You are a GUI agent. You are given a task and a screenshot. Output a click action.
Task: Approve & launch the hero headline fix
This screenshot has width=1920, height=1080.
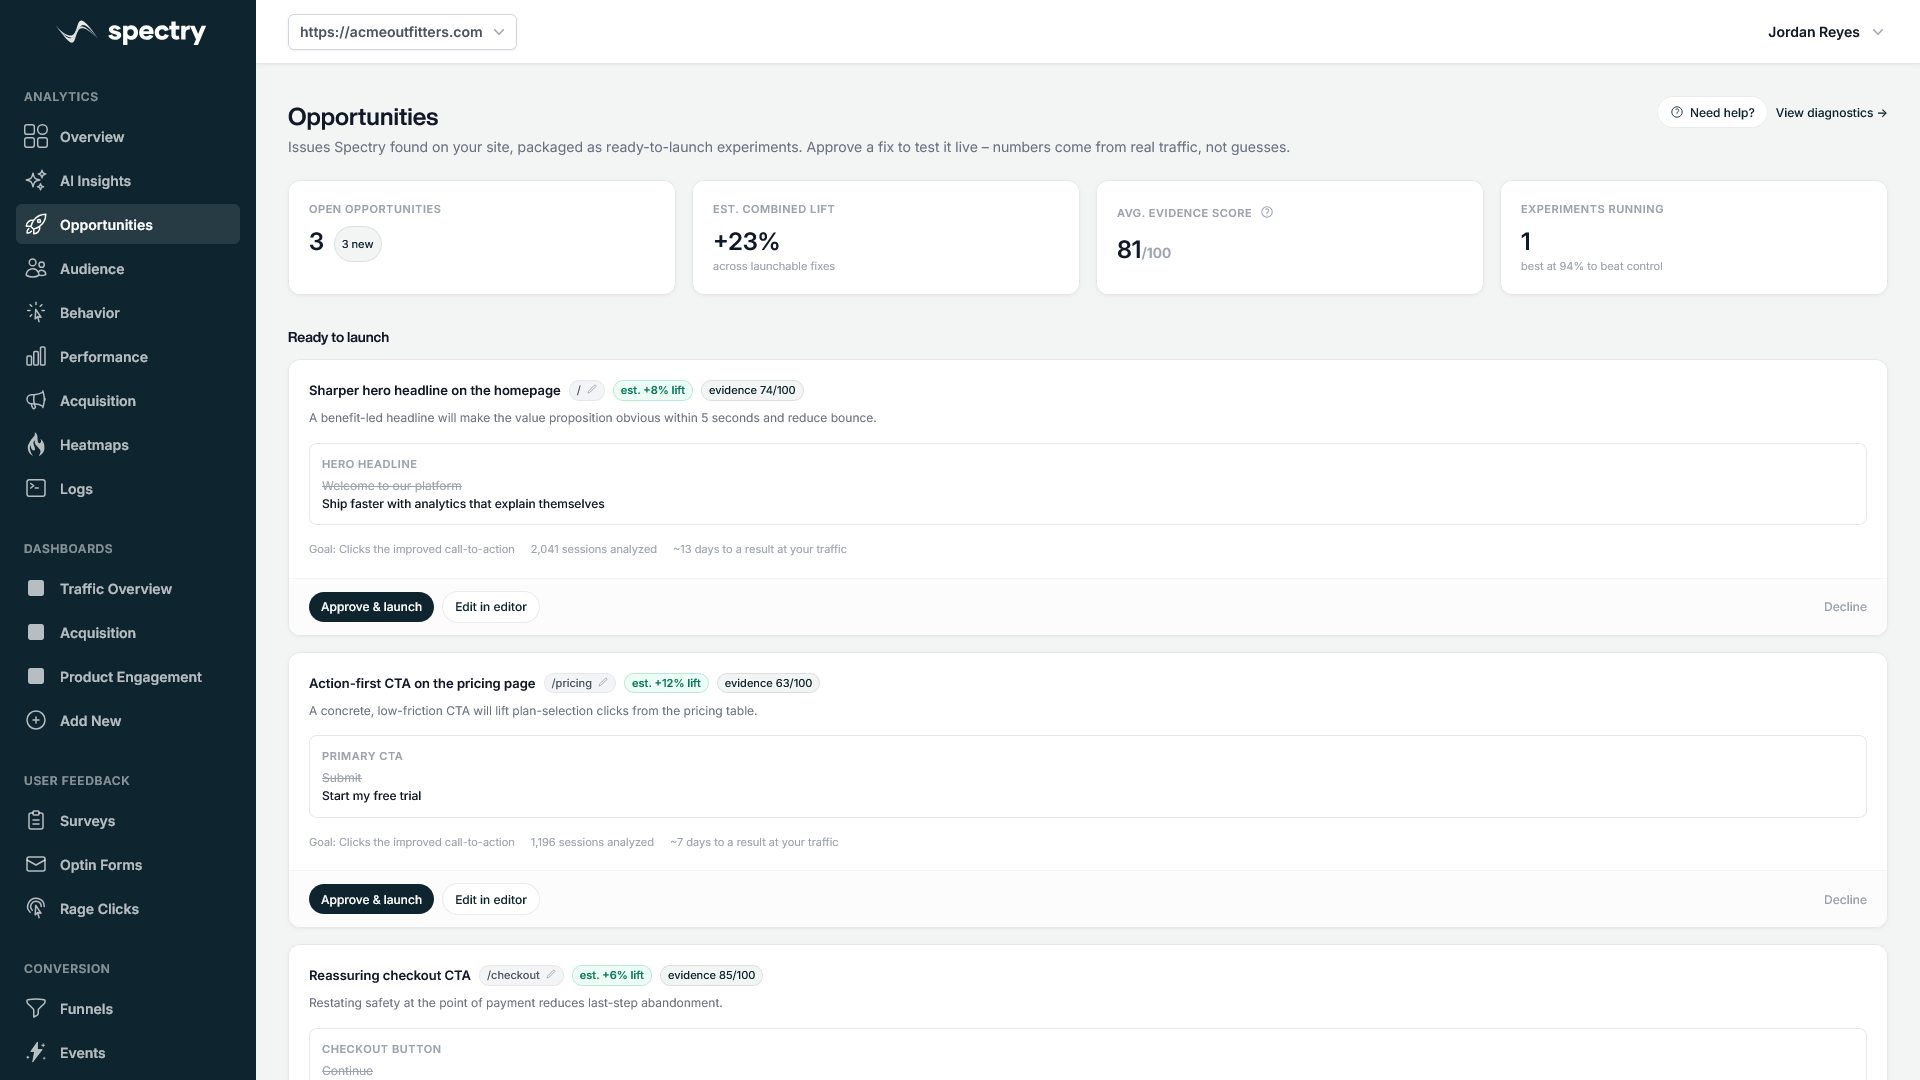pos(371,607)
